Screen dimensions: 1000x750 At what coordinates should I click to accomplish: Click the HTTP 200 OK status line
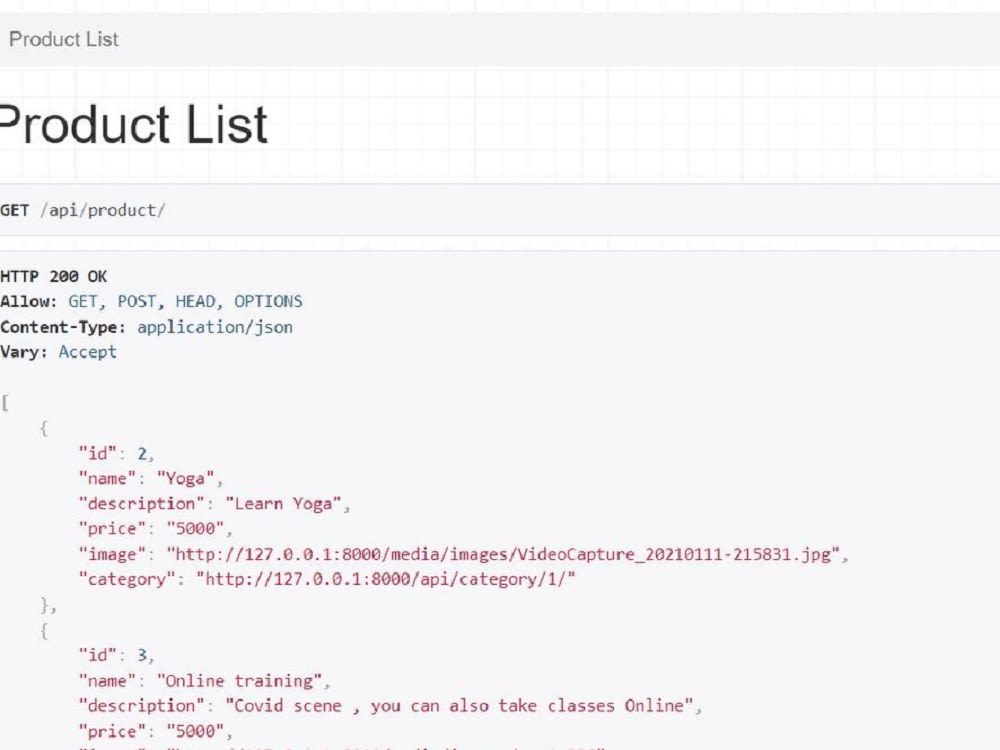pyautogui.click(x=55, y=276)
